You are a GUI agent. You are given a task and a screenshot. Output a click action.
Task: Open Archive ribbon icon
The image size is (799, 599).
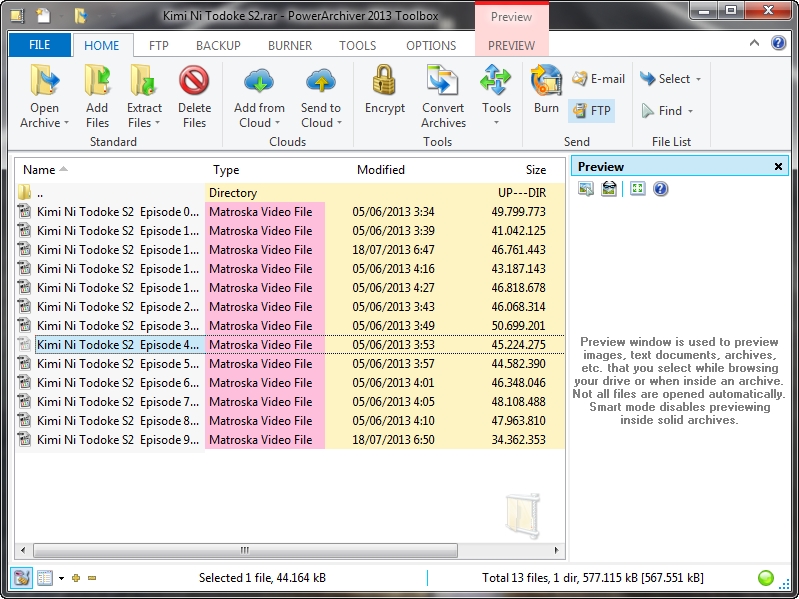(44, 81)
